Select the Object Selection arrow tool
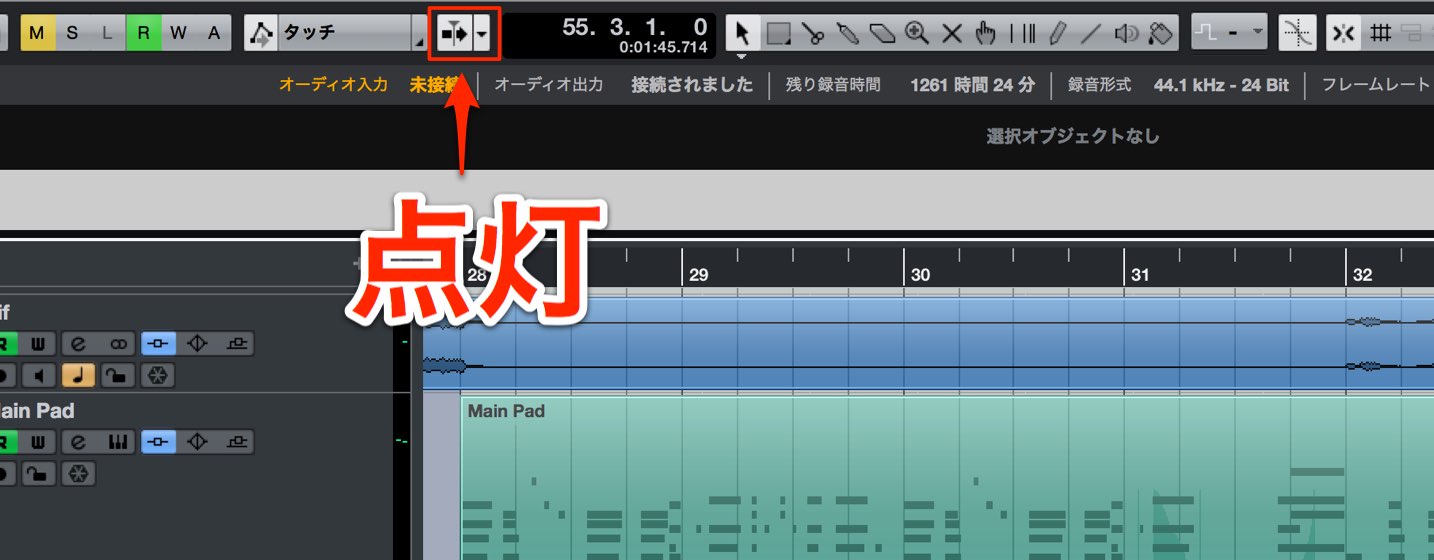 (x=741, y=33)
